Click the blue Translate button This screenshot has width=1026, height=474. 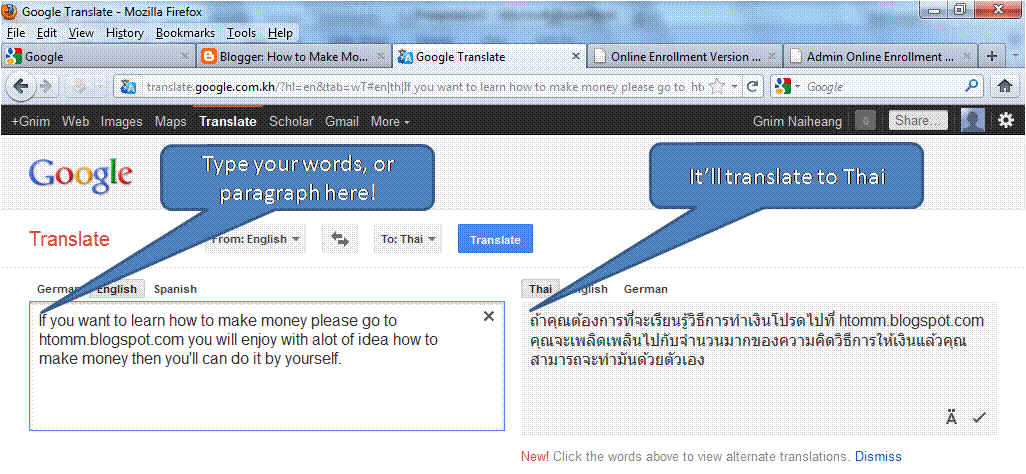click(495, 239)
